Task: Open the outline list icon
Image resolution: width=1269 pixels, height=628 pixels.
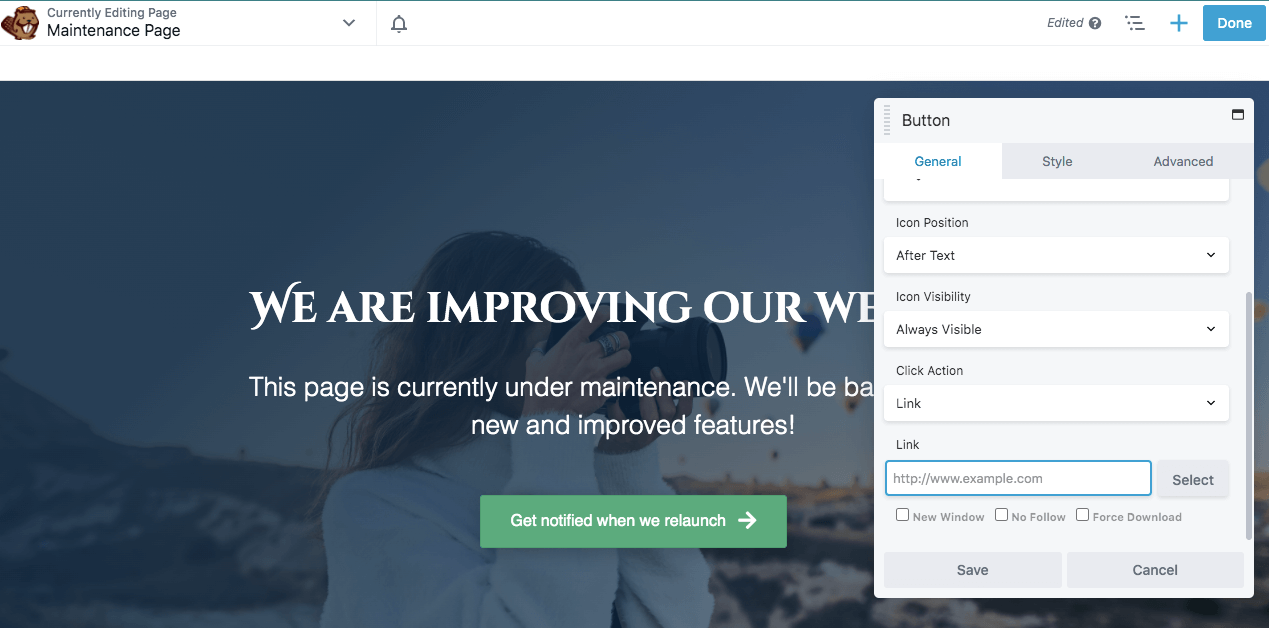Action: (x=1135, y=23)
